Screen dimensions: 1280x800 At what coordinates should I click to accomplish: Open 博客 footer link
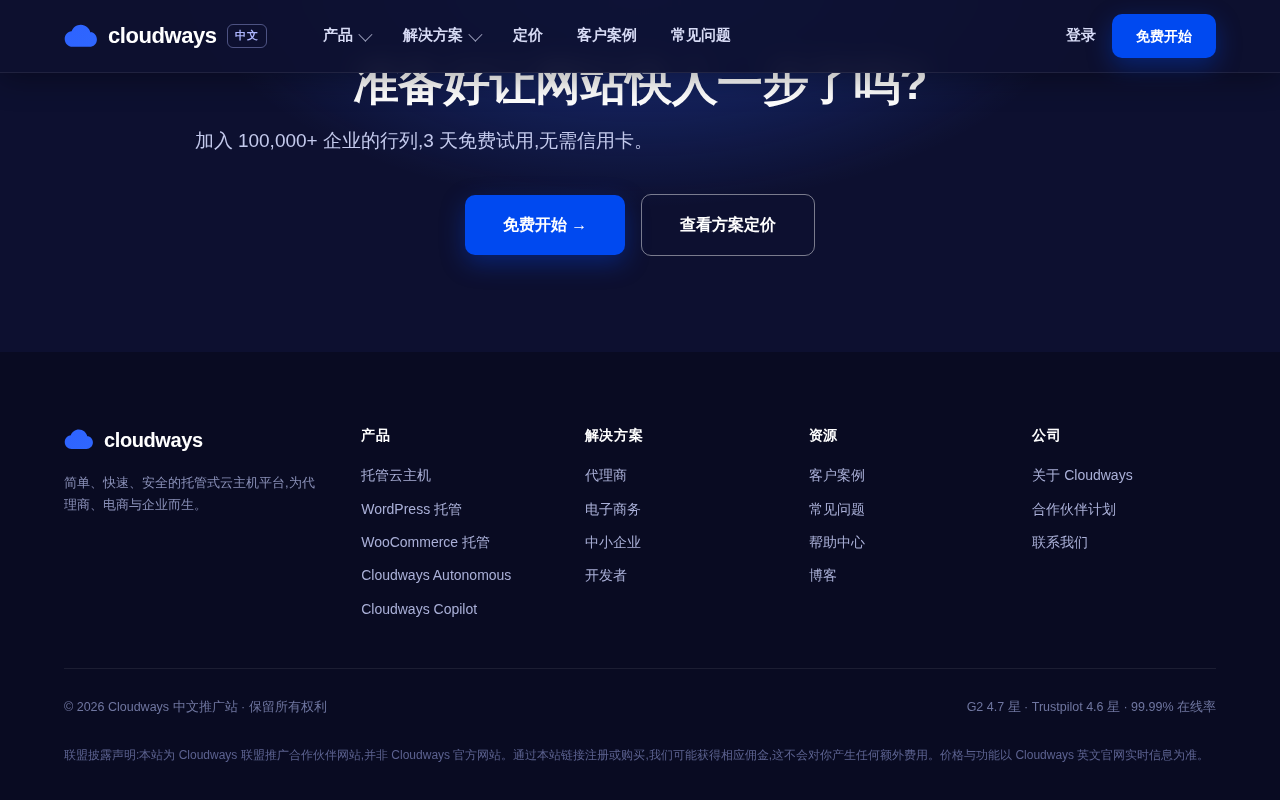[x=823, y=576]
